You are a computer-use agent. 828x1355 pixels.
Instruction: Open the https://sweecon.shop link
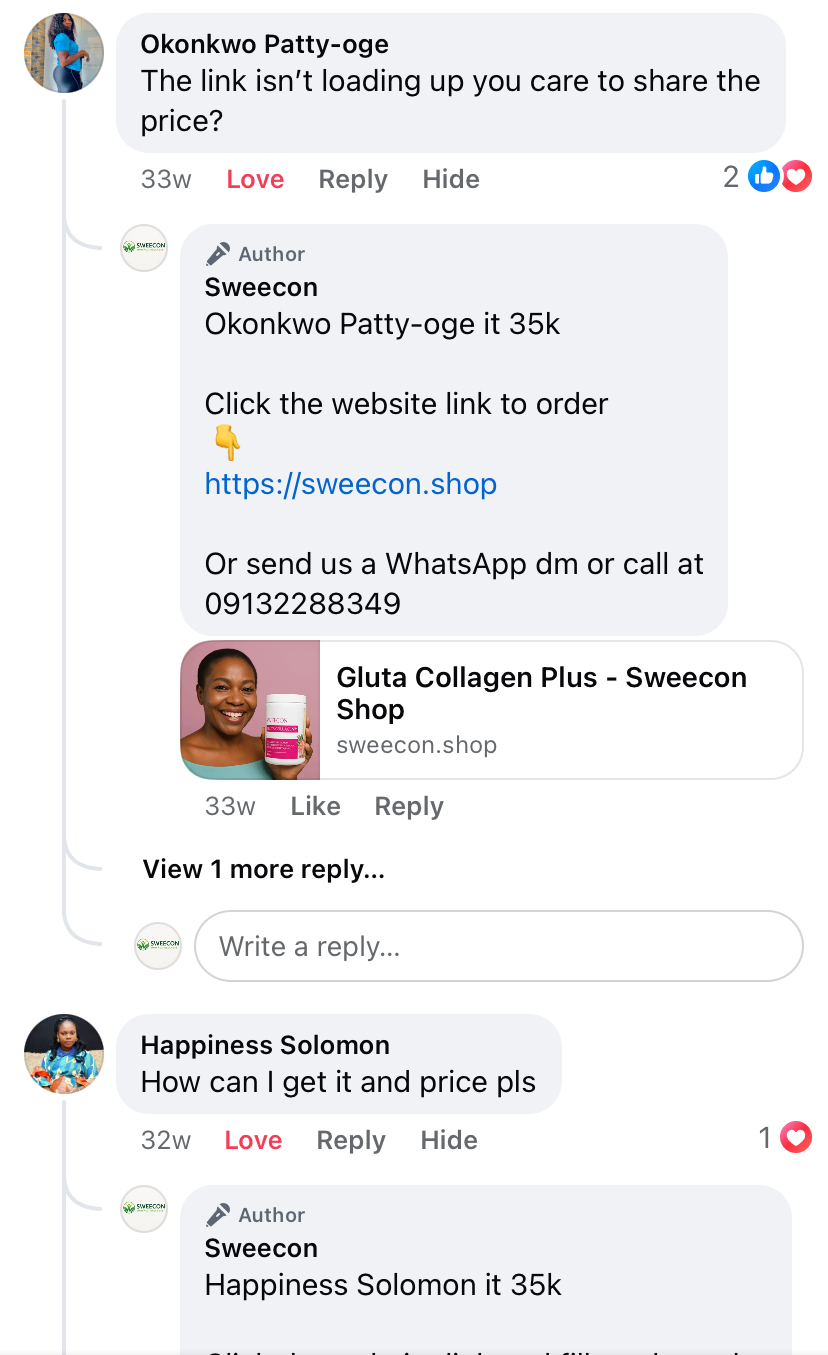pos(350,484)
